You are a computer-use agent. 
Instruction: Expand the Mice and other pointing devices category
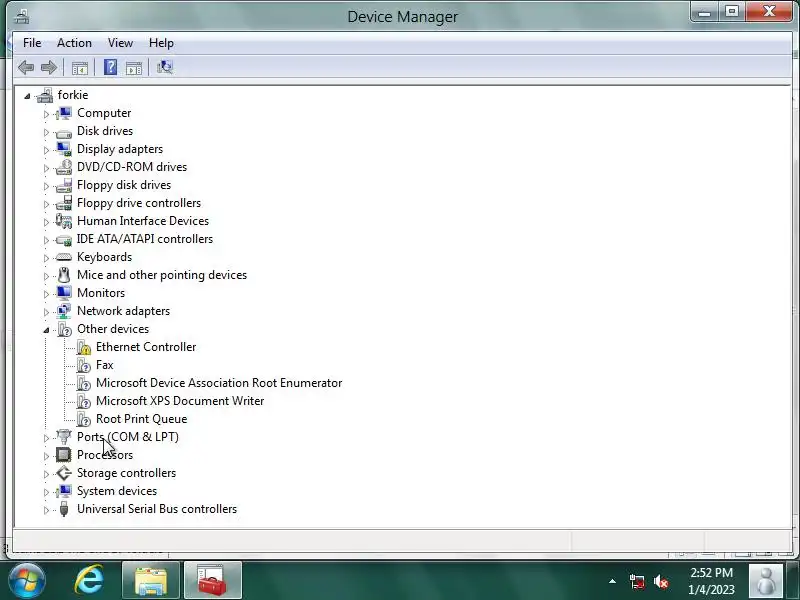46,276
